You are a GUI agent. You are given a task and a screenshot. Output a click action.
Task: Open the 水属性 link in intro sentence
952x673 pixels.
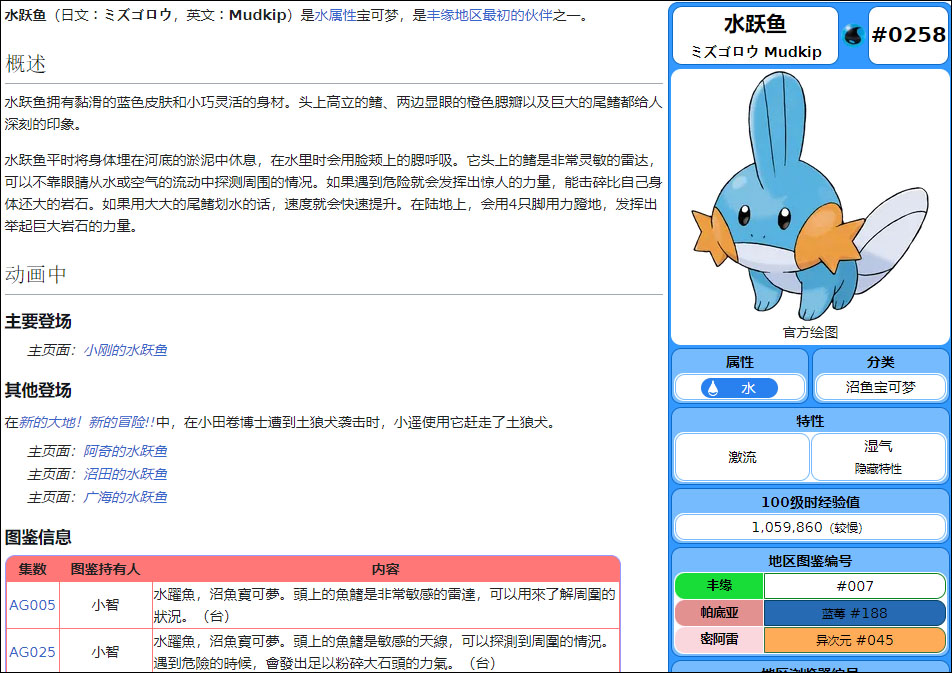(x=335, y=15)
